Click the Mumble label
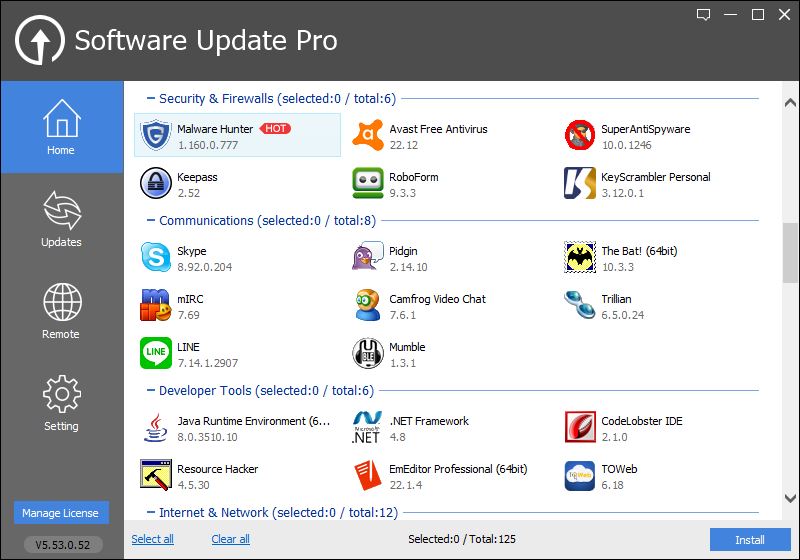The width and height of the screenshot is (800, 560). click(407, 347)
